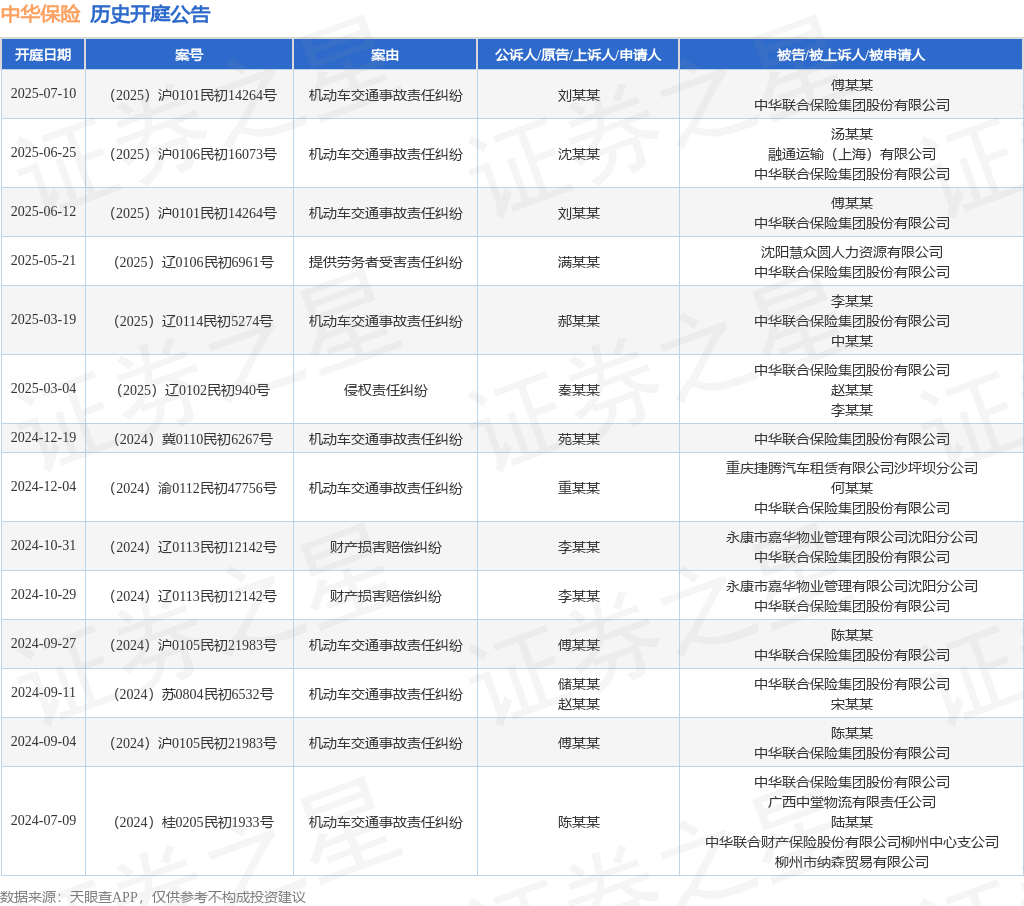Click date cell 2024-12-19
The image size is (1024, 906).
[43, 438]
